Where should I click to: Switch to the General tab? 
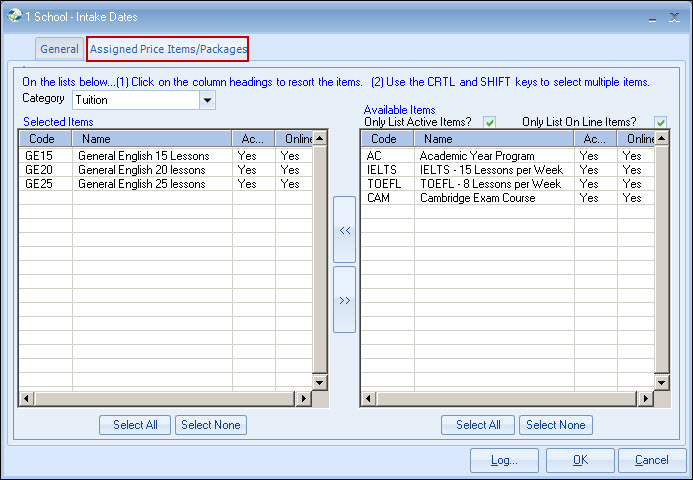pos(59,49)
